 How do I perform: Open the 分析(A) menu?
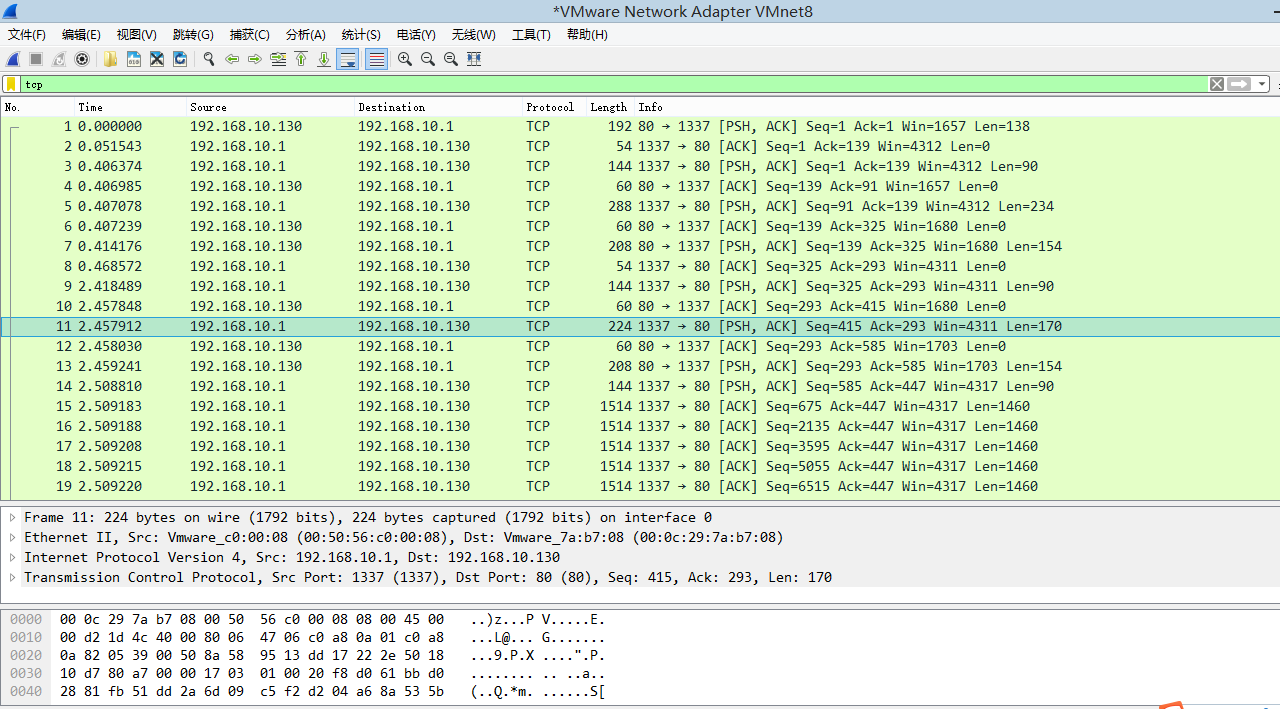(305, 34)
